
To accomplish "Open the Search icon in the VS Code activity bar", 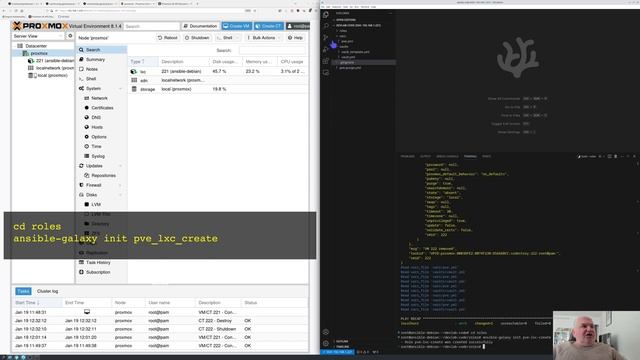I will tap(326, 26).
